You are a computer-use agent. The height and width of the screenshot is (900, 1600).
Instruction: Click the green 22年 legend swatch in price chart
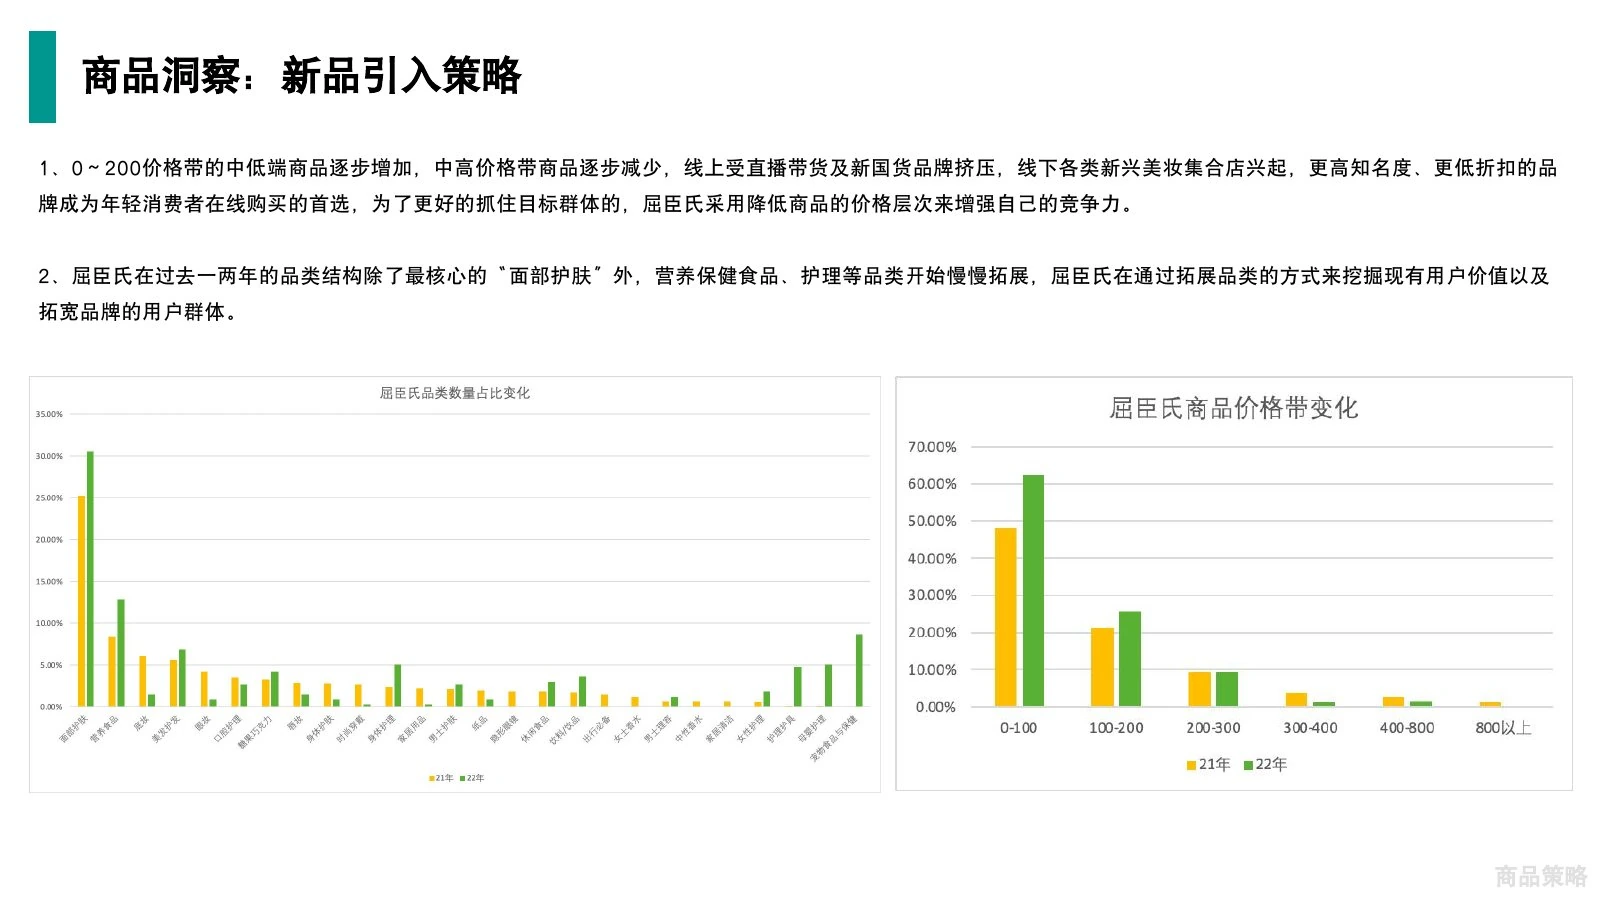point(1248,765)
